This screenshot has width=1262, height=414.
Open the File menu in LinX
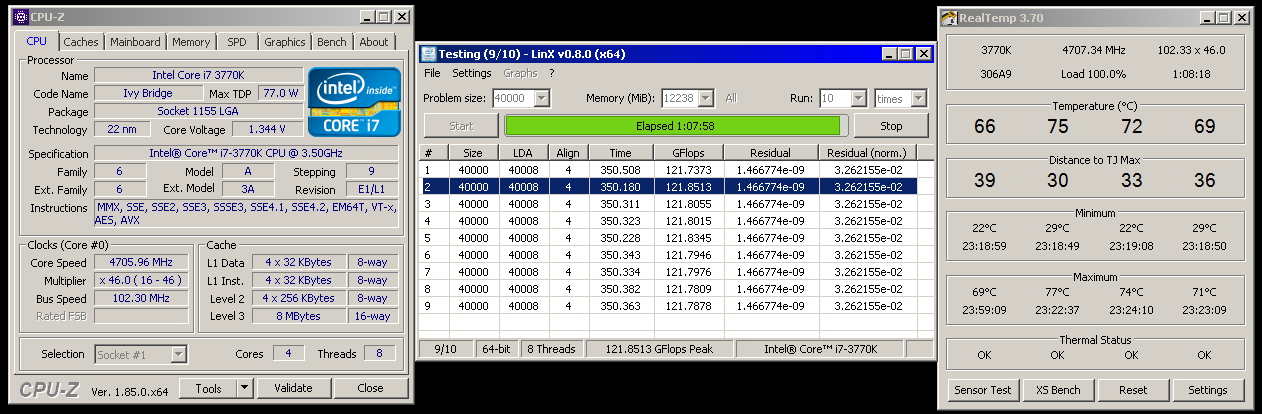[432, 73]
